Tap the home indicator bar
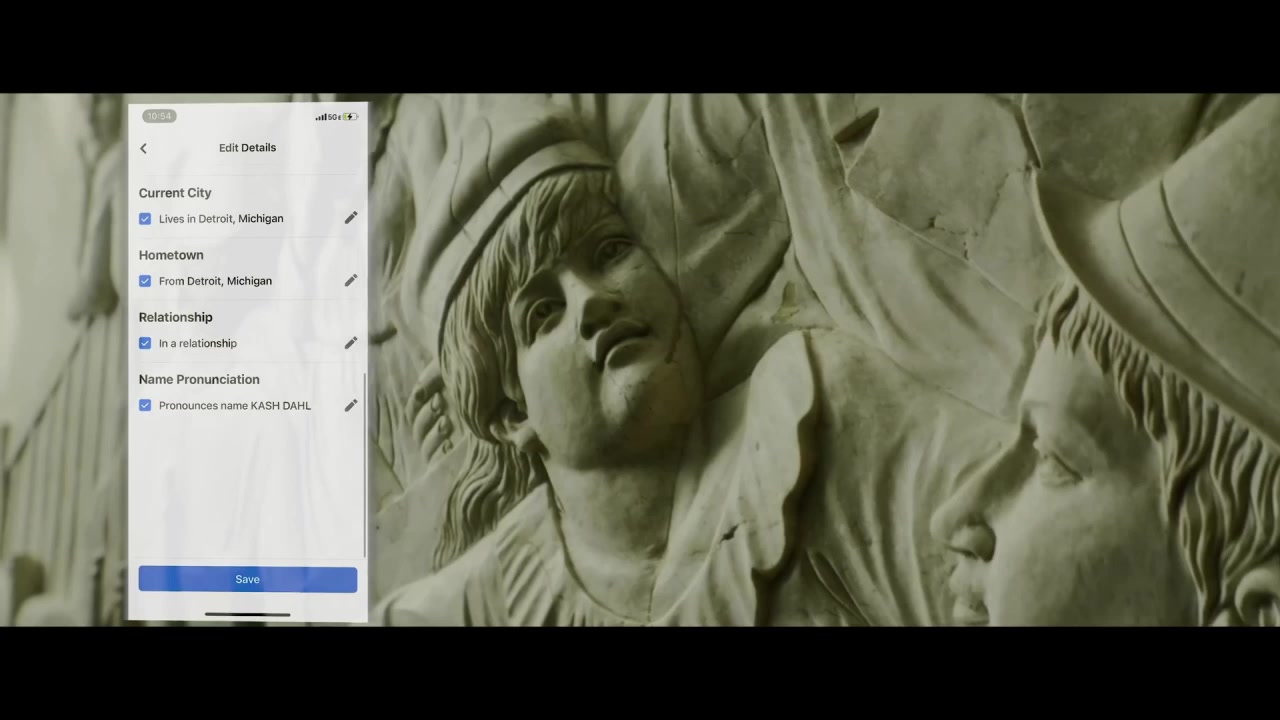This screenshot has width=1280, height=720. point(247,615)
